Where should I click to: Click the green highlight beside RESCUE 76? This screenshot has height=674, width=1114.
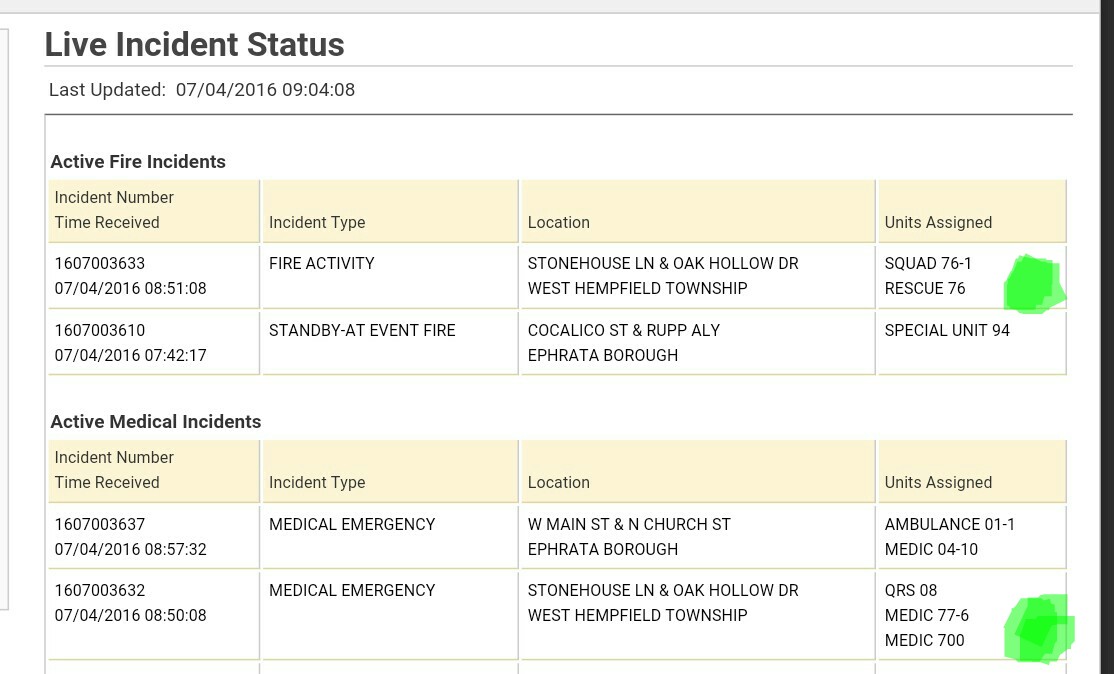pyautogui.click(x=1032, y=284)
